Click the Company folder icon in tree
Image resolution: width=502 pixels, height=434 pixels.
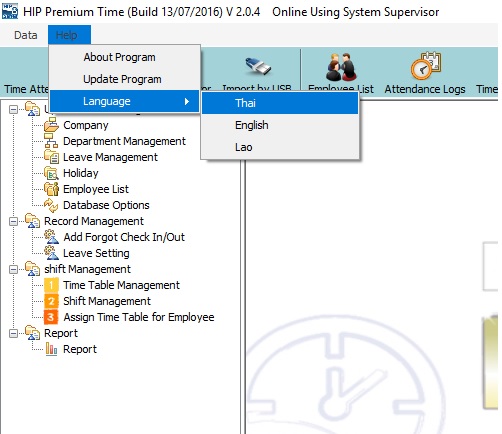click(x=51, y=125)
